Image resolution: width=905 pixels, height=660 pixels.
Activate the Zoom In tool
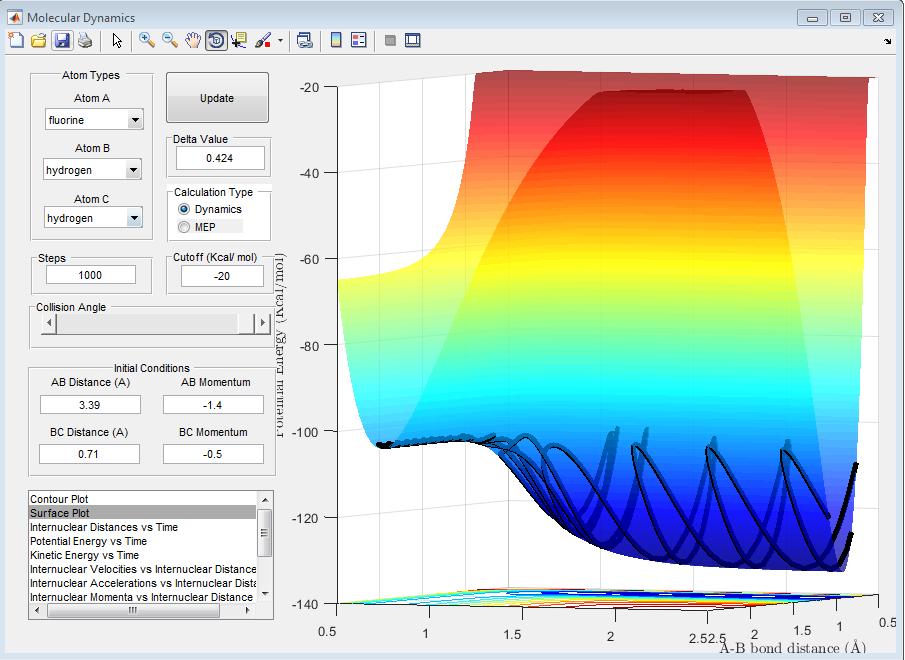click(x=147, y=40)
